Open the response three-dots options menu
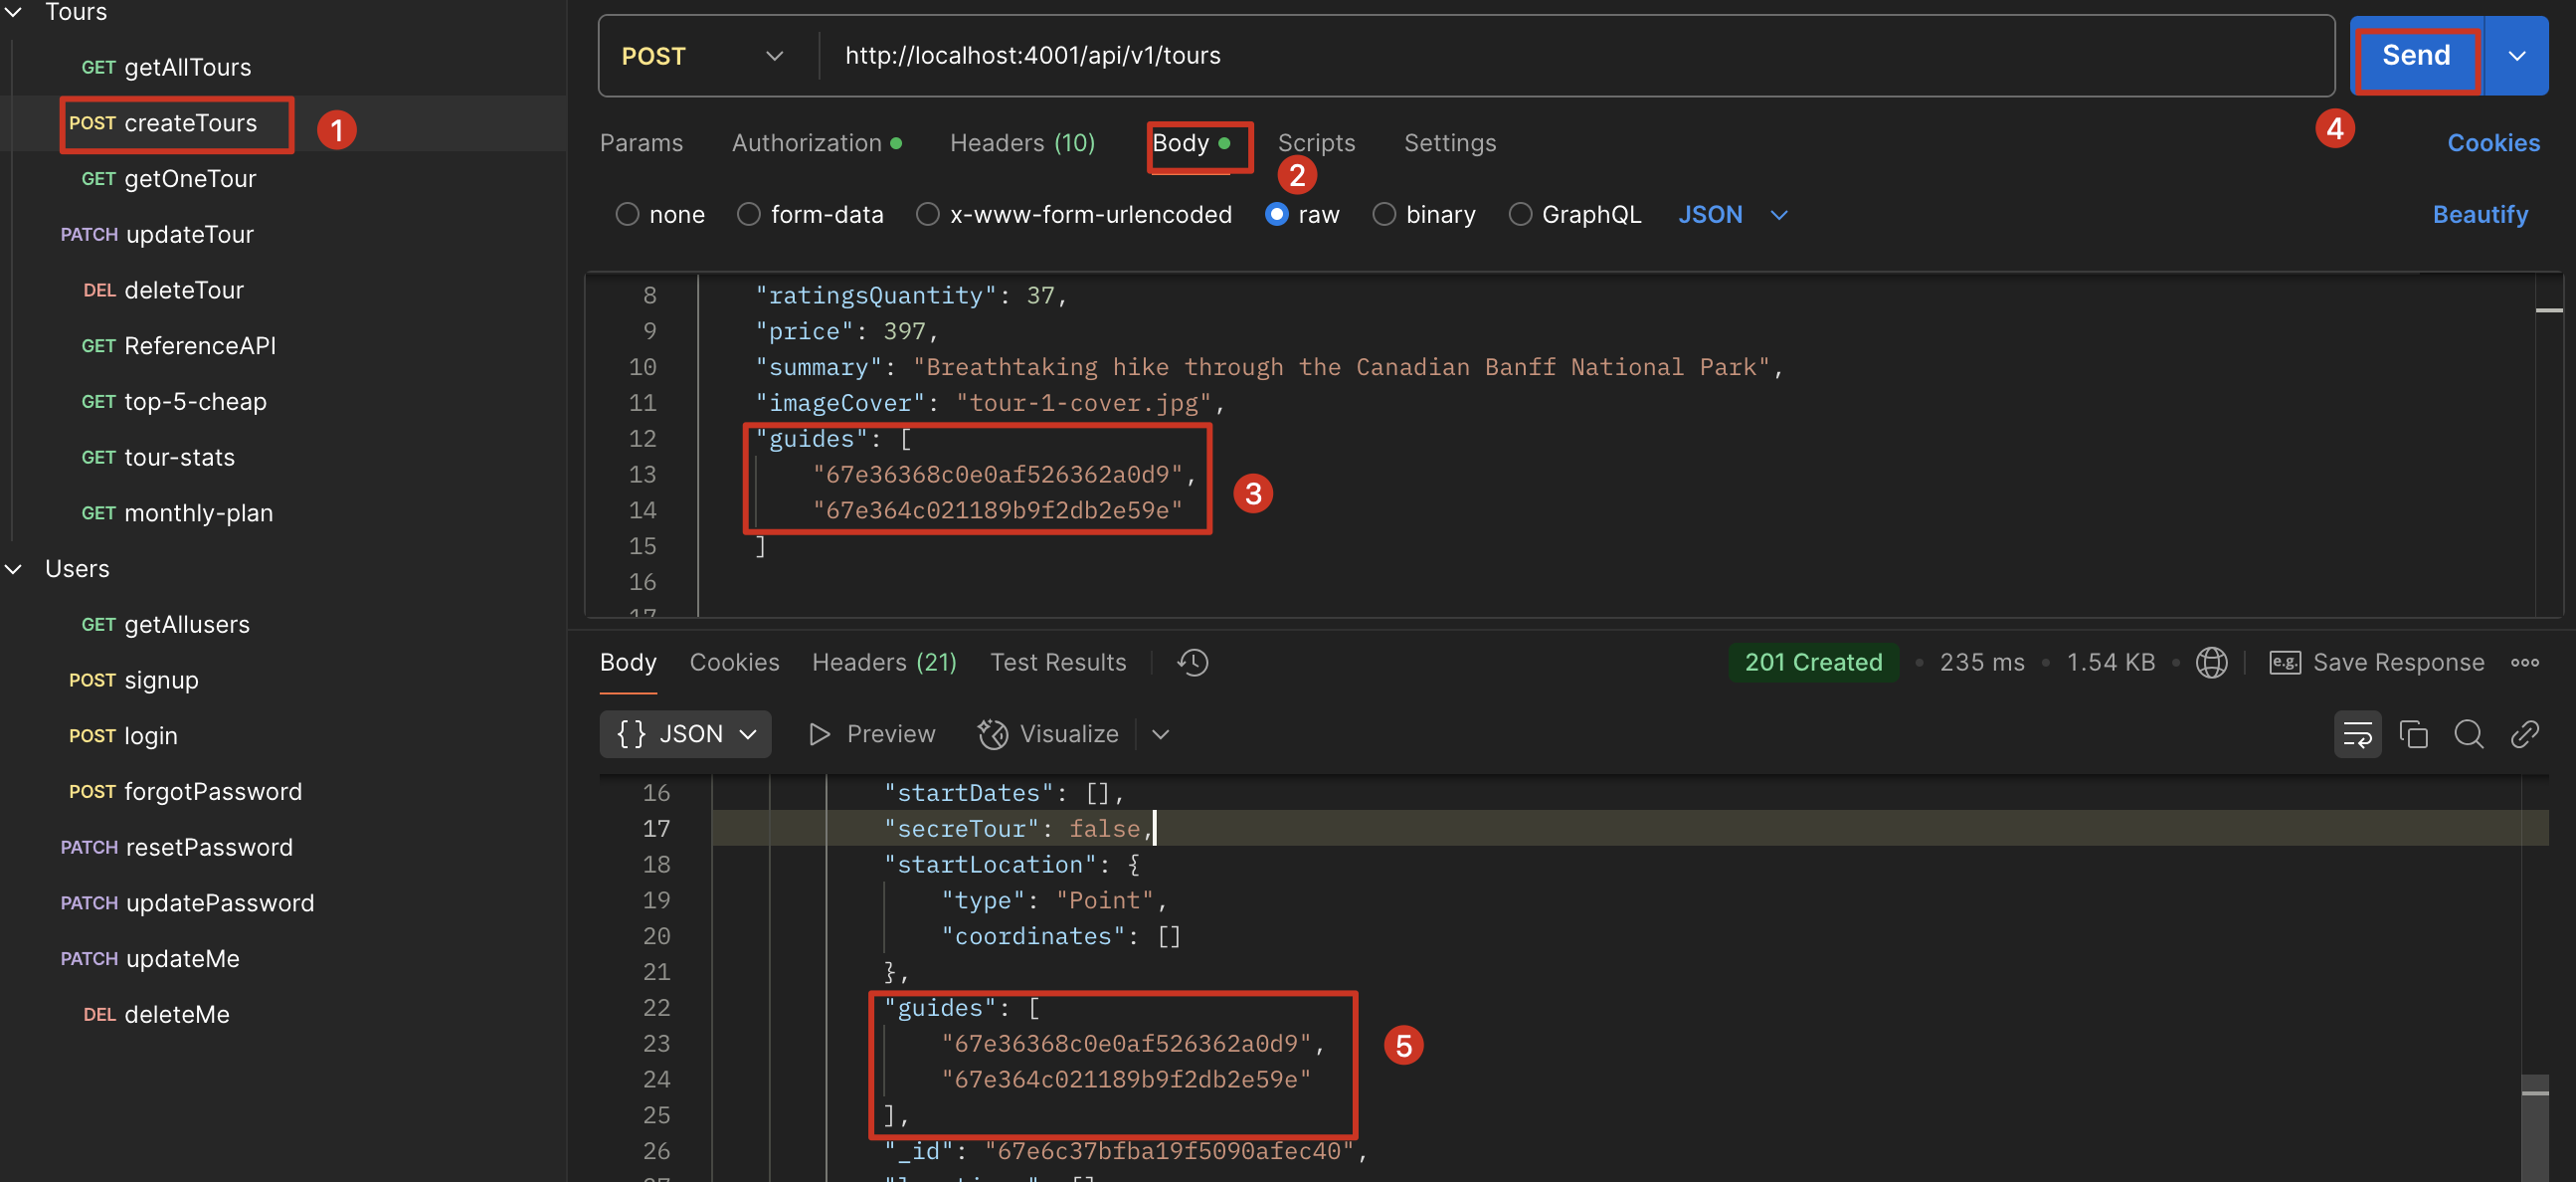Viewport: 2576px width, 1182px height. (2524, 662)
